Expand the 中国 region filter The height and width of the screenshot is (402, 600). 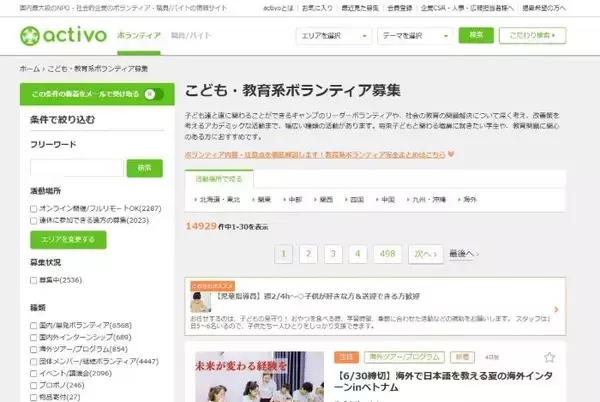[x=385, y=199]
